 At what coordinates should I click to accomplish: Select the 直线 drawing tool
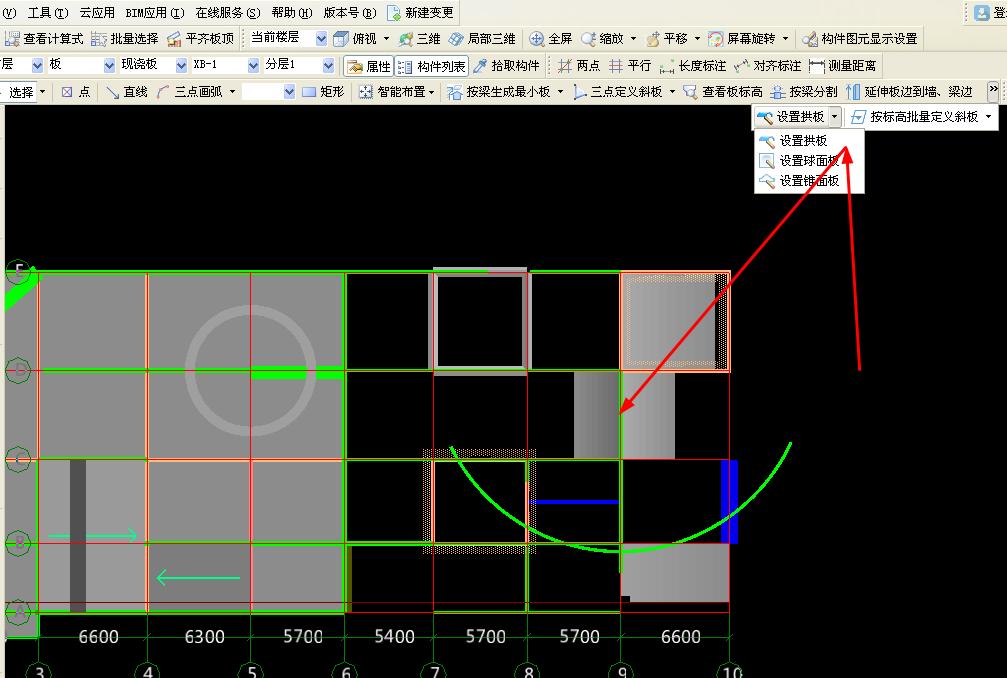[127, 92]
